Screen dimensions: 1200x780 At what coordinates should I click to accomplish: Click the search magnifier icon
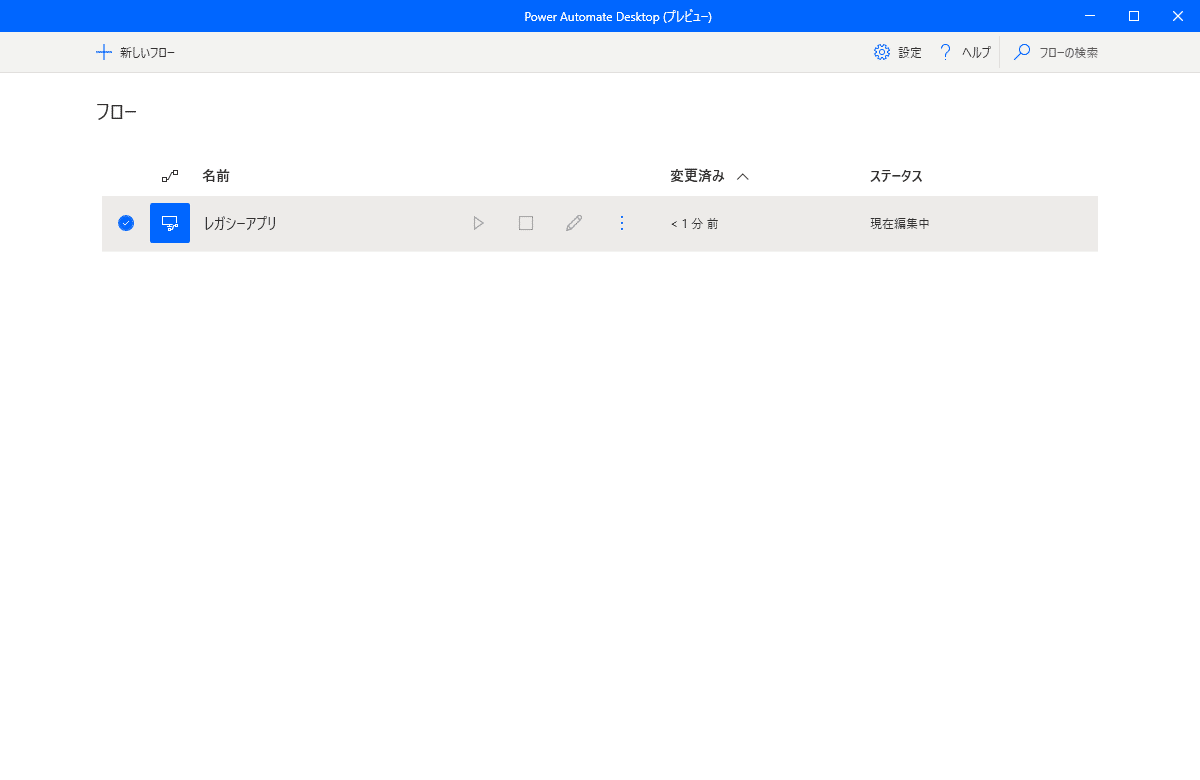pyautogui.click(x=1021, y=51)
